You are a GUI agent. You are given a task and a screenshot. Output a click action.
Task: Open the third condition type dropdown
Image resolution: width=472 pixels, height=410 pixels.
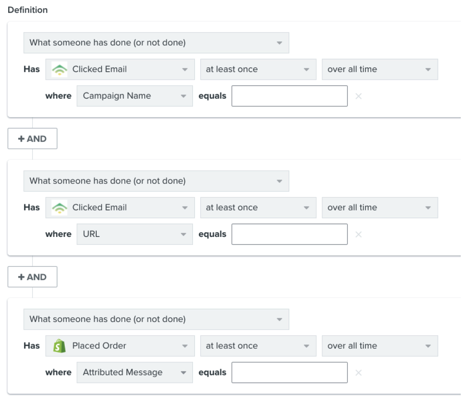click(x=156, y=319)
